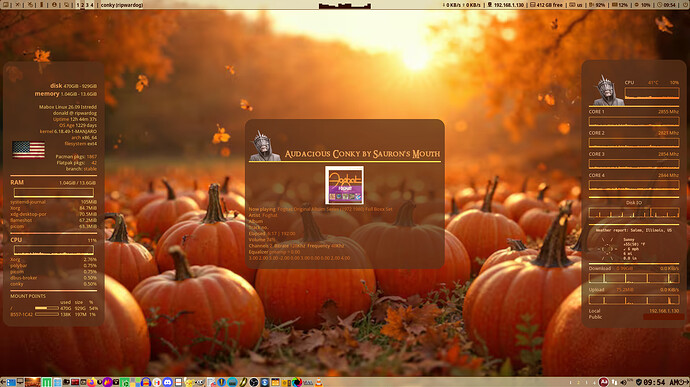Click the American flag in left widget
This screenshot has width=690, height=387.
click(x=28, y=149)
